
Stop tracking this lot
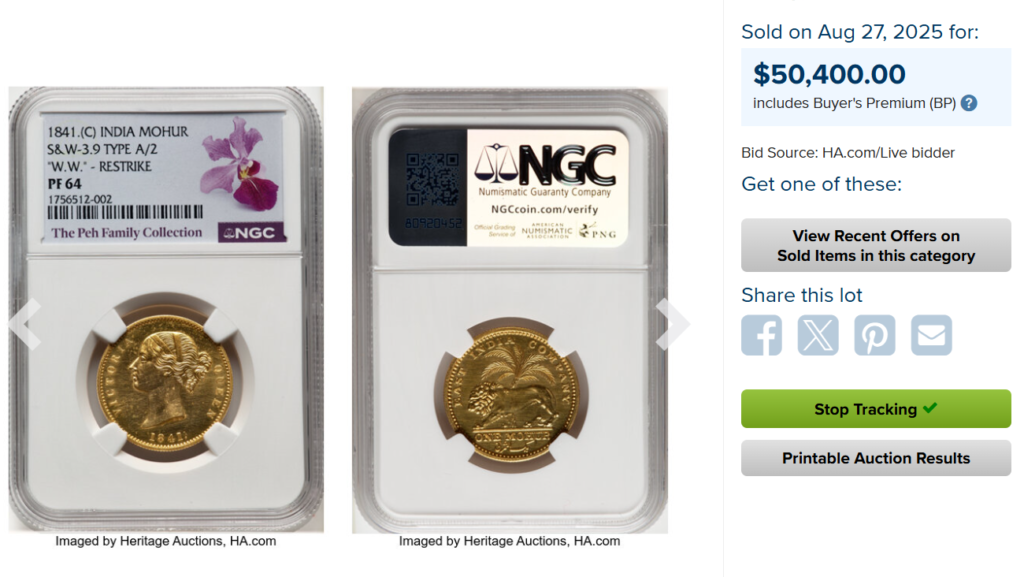(876, 409)
